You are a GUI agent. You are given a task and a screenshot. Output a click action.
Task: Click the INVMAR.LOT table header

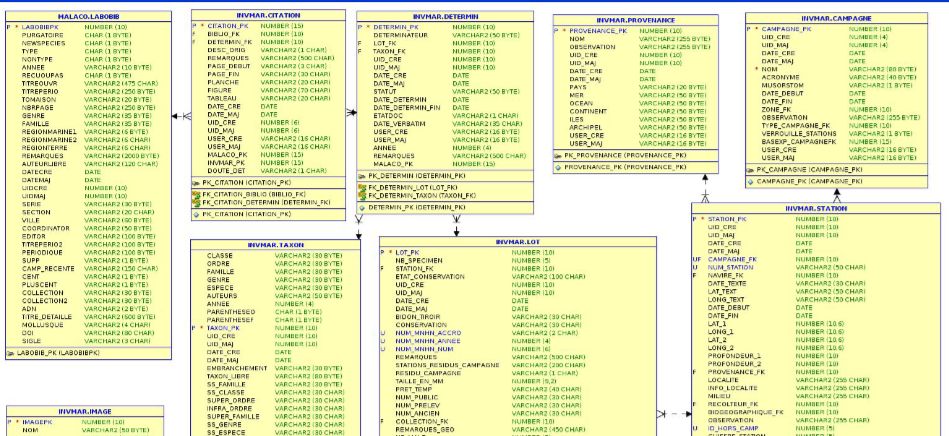(x=515, y=242)
